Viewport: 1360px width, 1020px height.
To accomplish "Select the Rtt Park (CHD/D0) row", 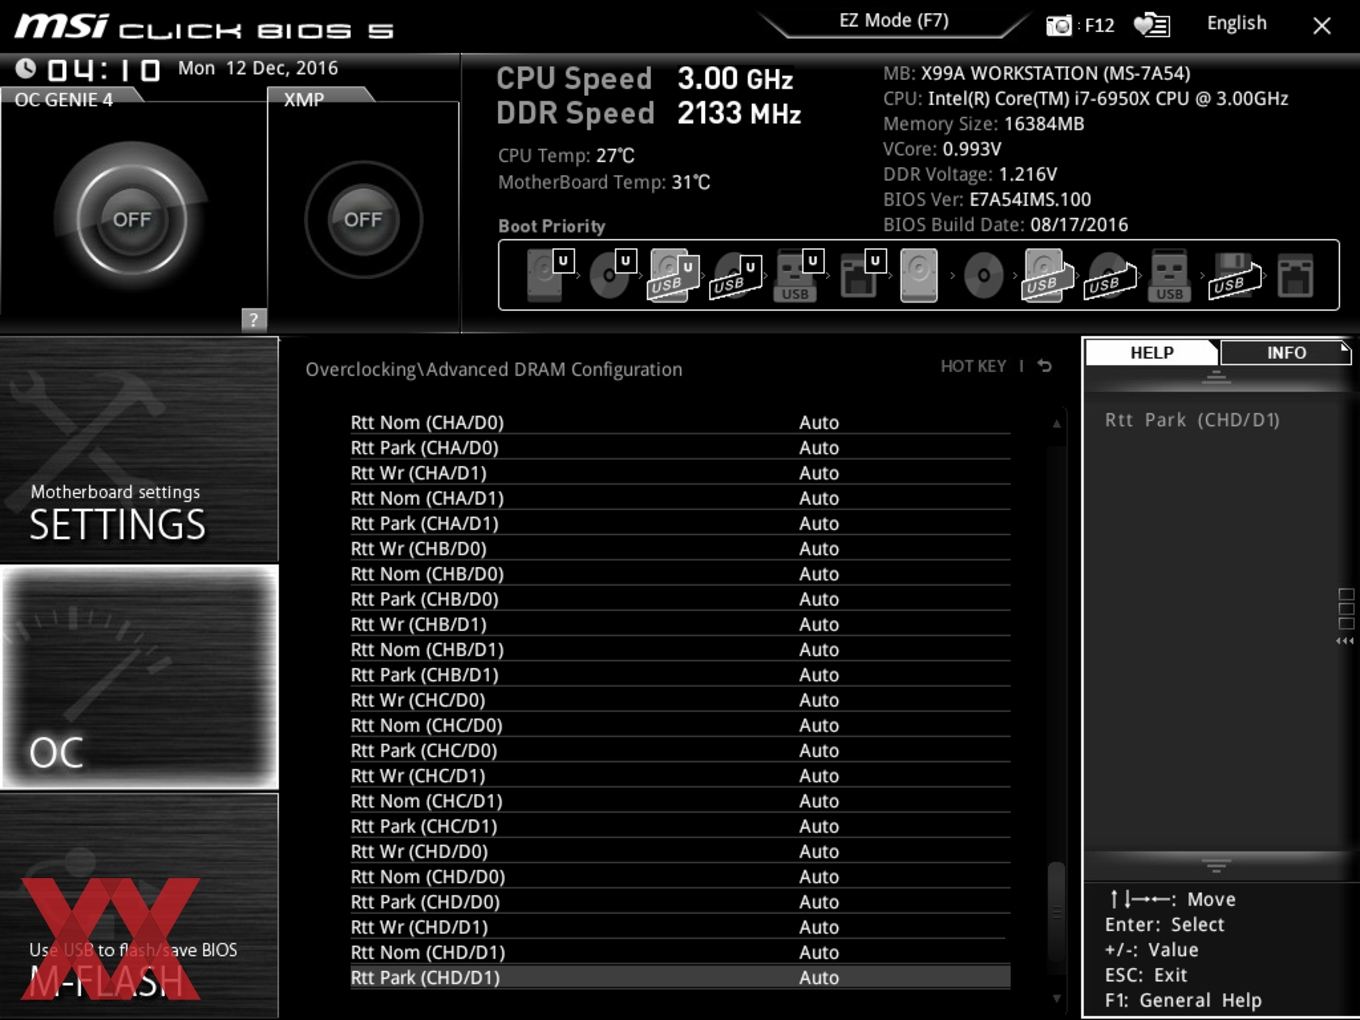I will [x=680, y=902].
